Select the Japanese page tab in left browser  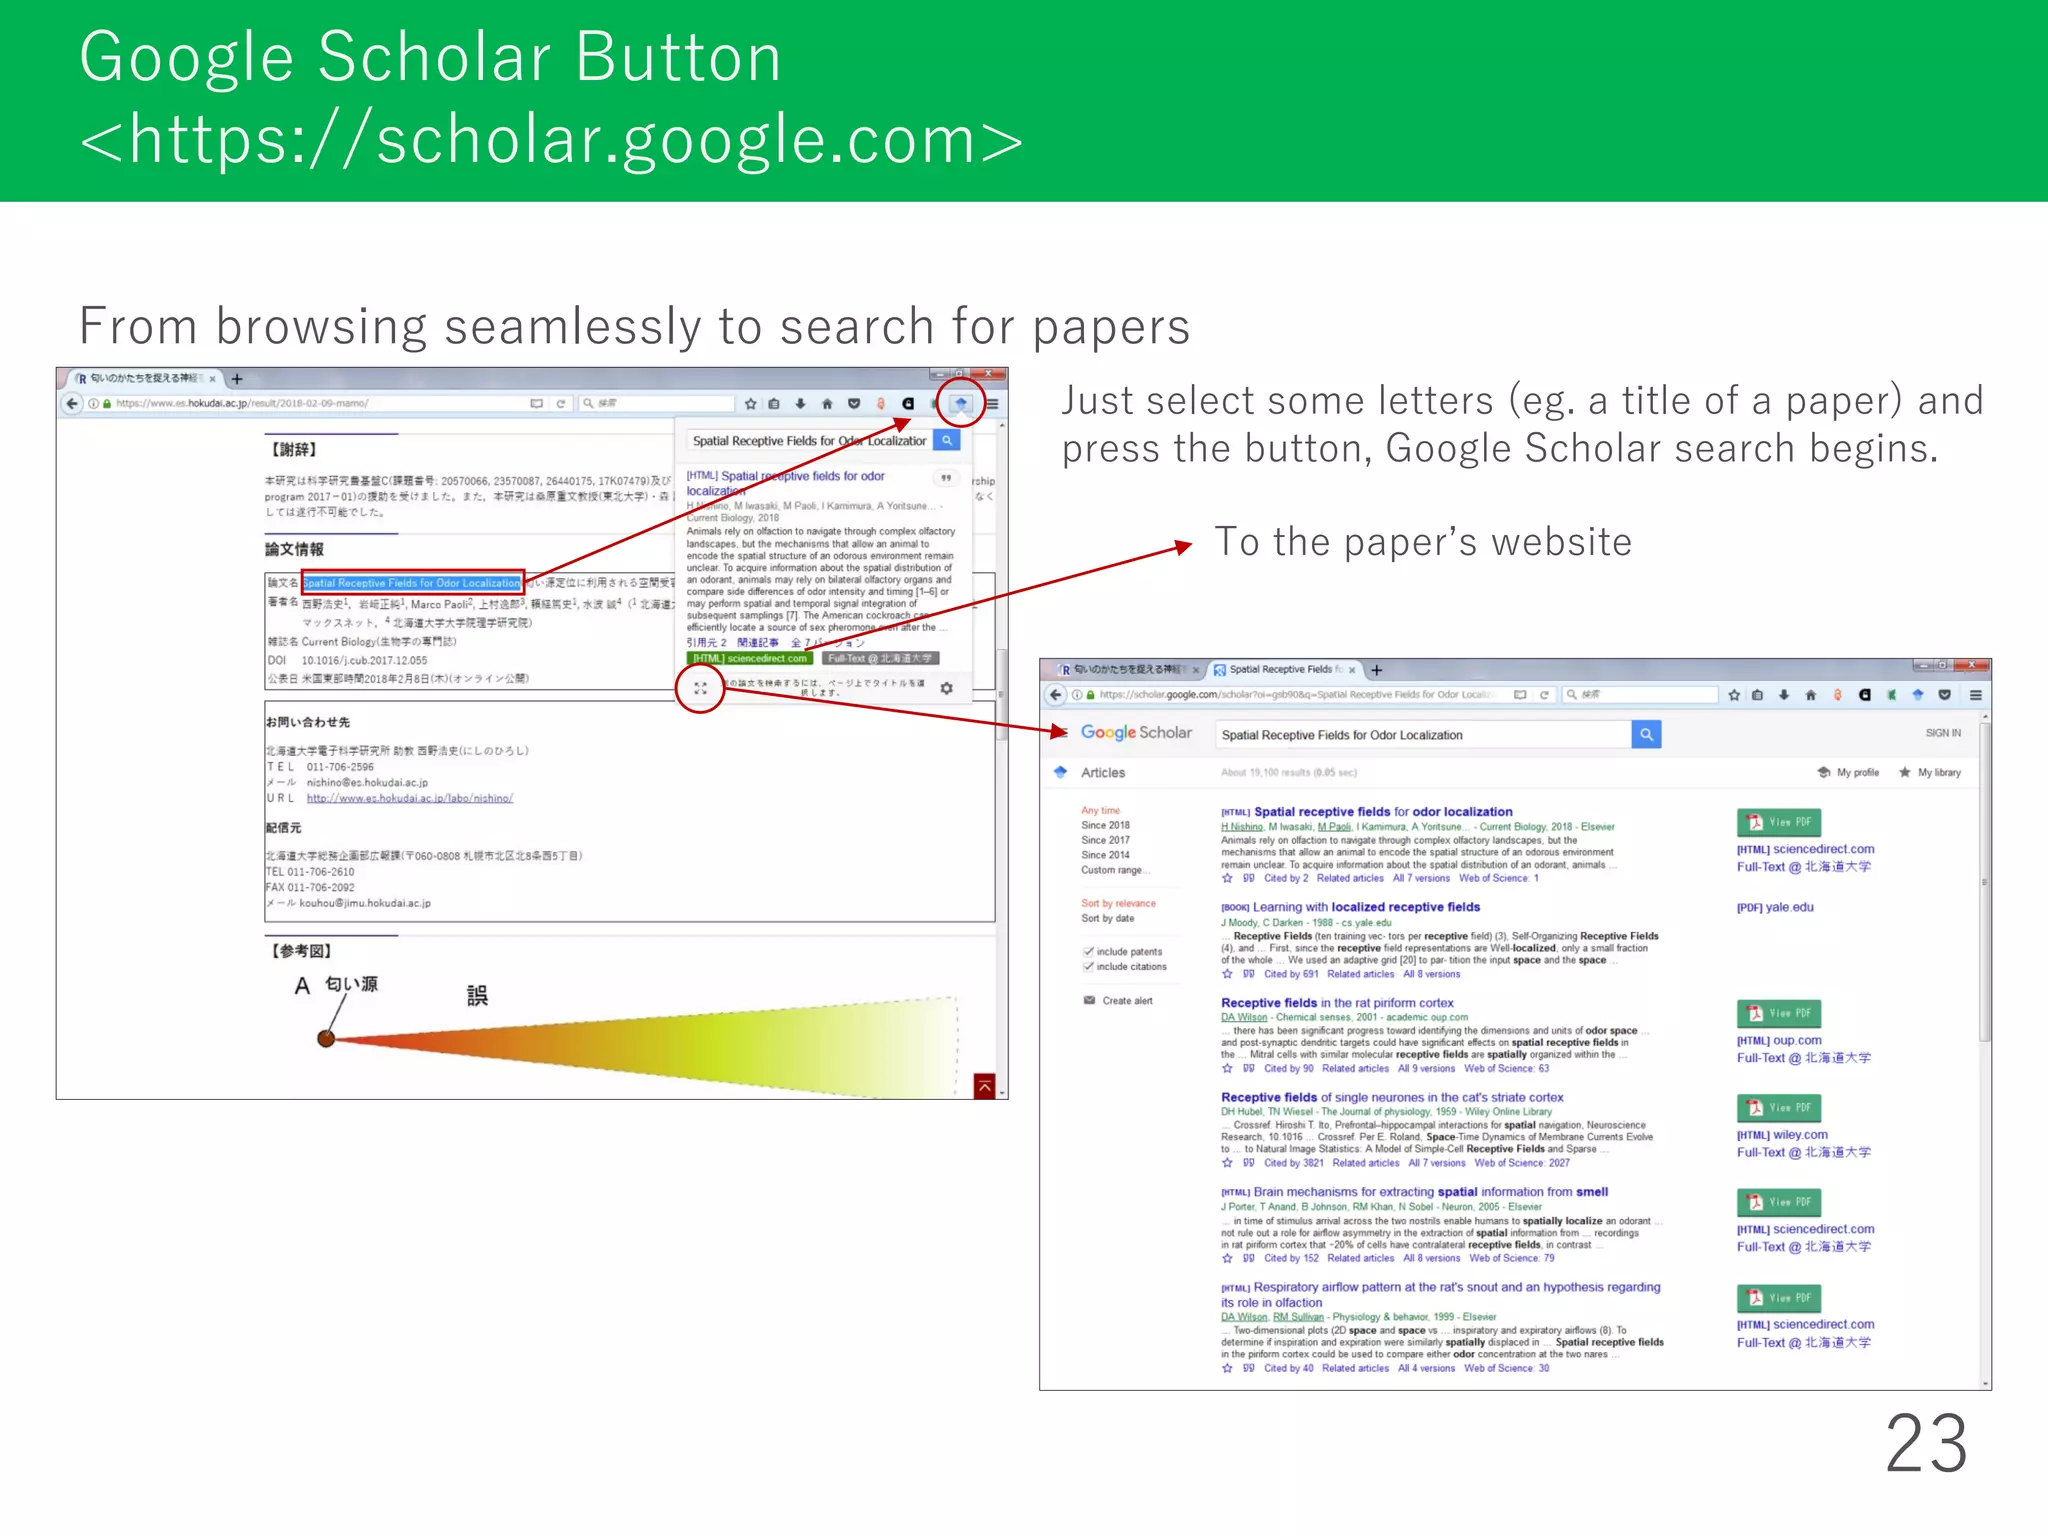point(146,379)
